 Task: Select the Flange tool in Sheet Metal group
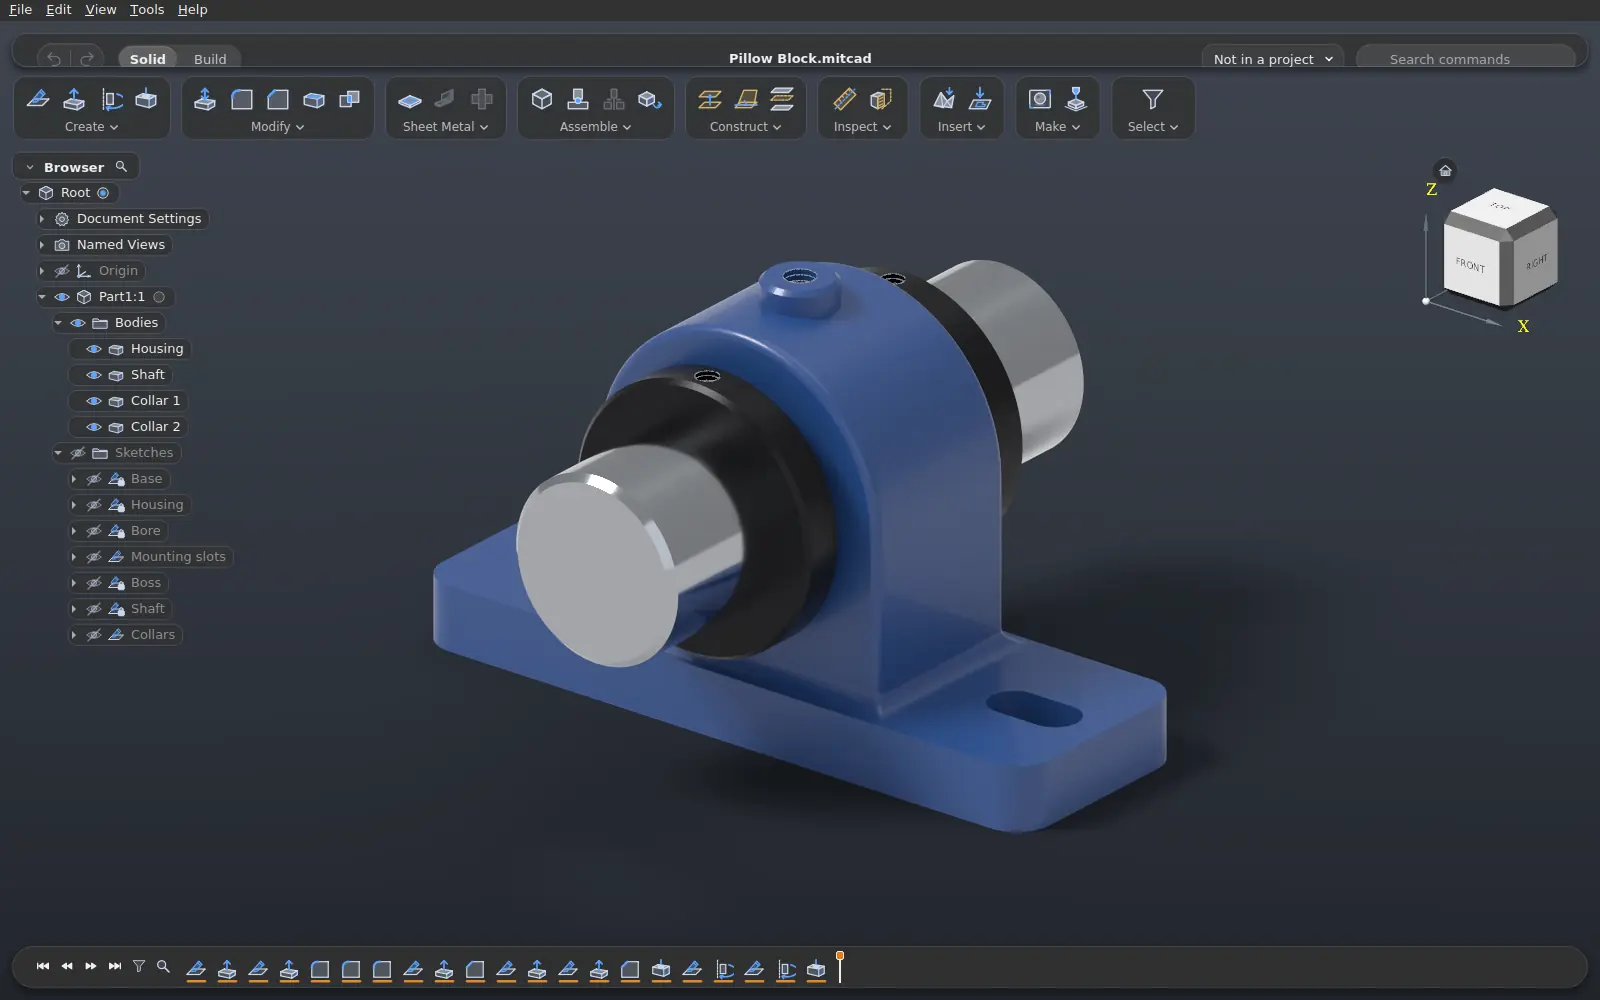(446, 99)
